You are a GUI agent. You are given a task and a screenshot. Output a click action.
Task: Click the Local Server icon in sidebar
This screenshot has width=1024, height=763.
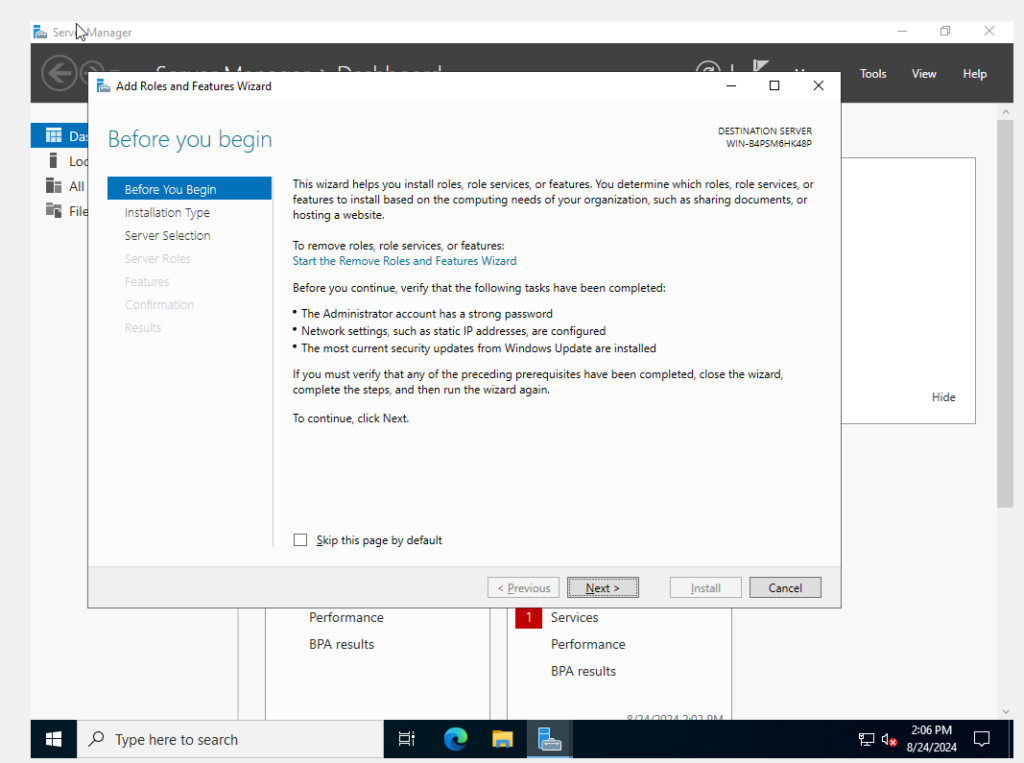coord(54,161)
